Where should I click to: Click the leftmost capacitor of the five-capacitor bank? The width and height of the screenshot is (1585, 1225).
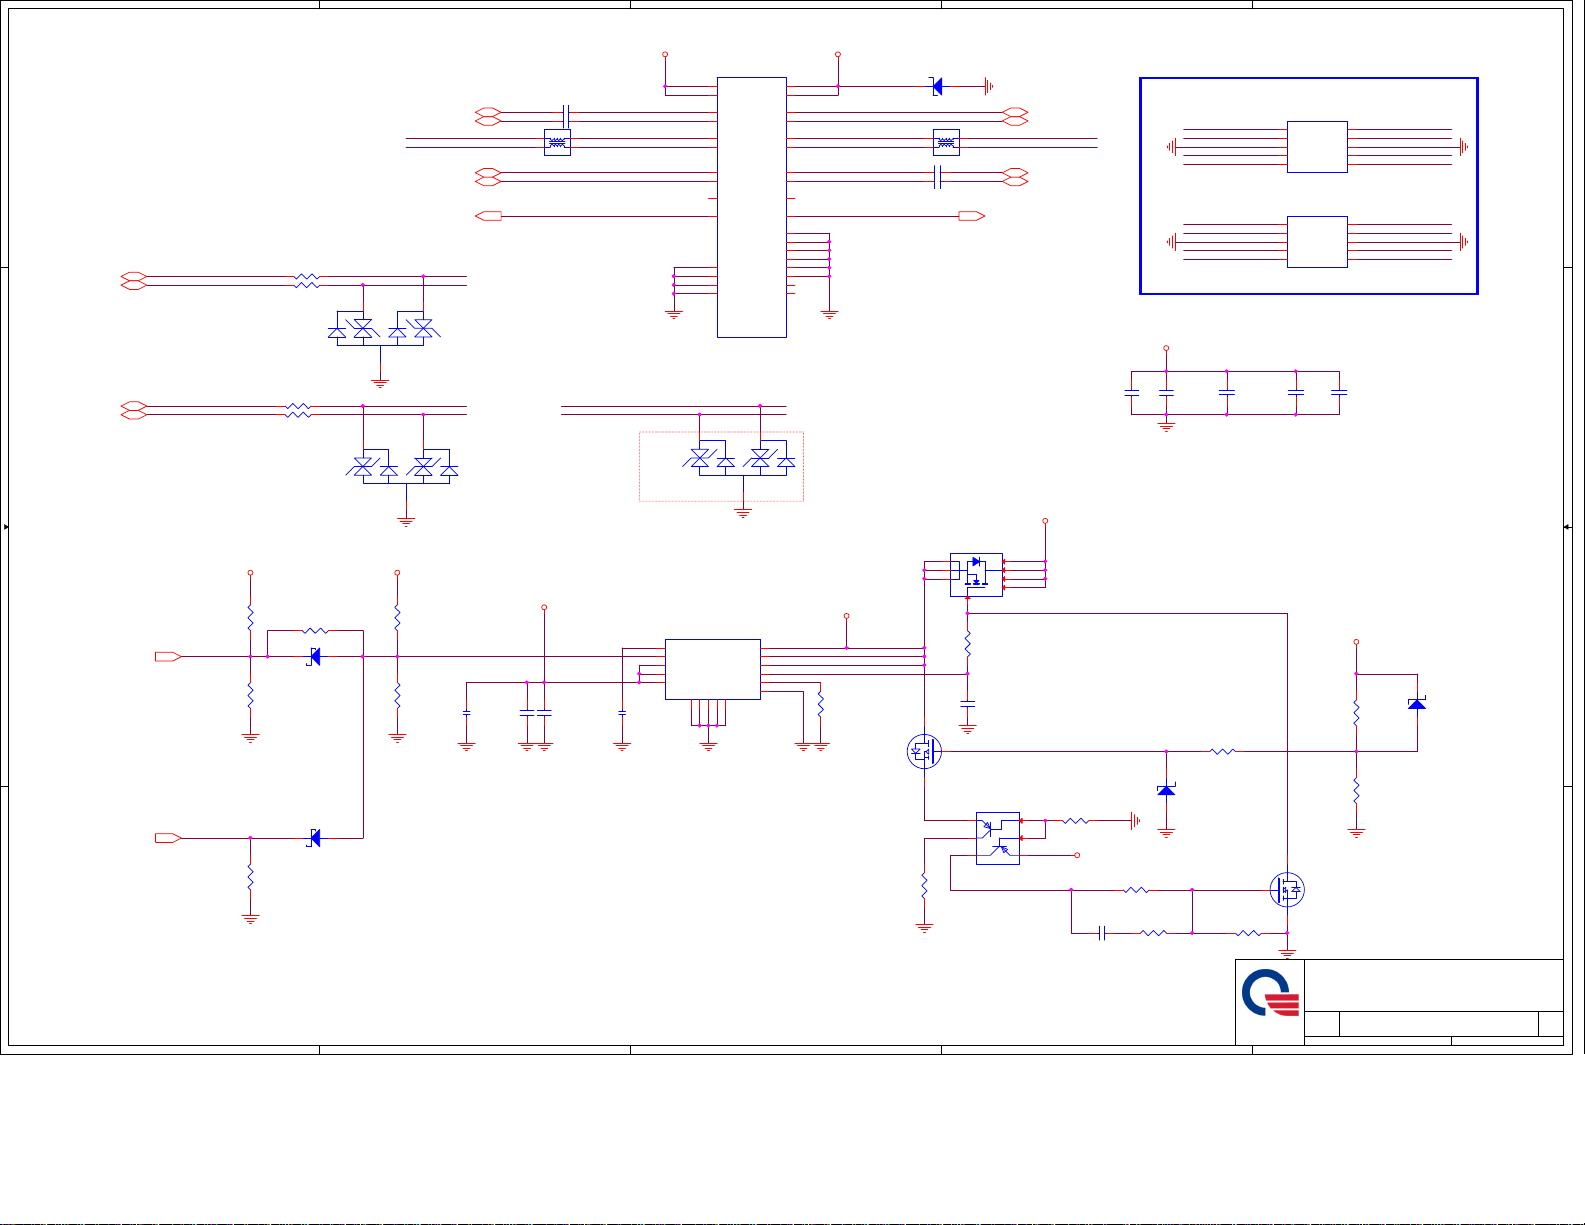tap(1132, 393)
